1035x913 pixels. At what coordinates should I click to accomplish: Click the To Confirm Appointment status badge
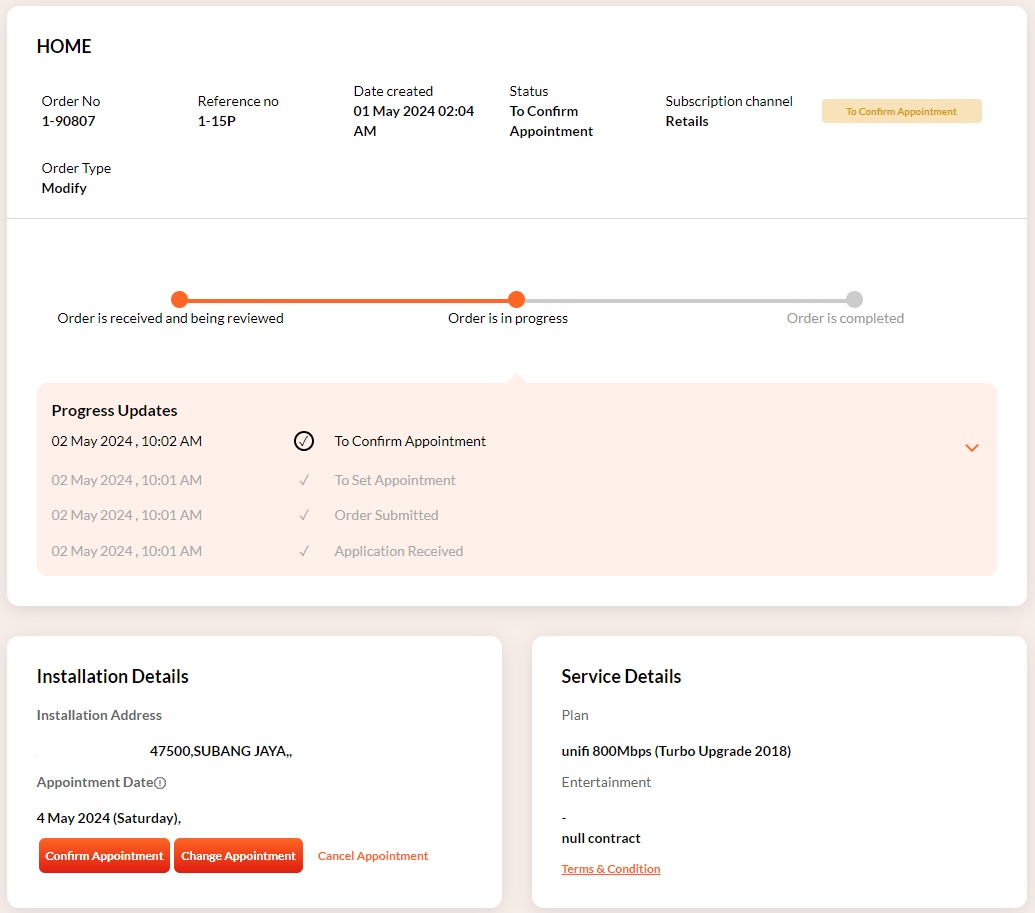(x=901, y=111)
